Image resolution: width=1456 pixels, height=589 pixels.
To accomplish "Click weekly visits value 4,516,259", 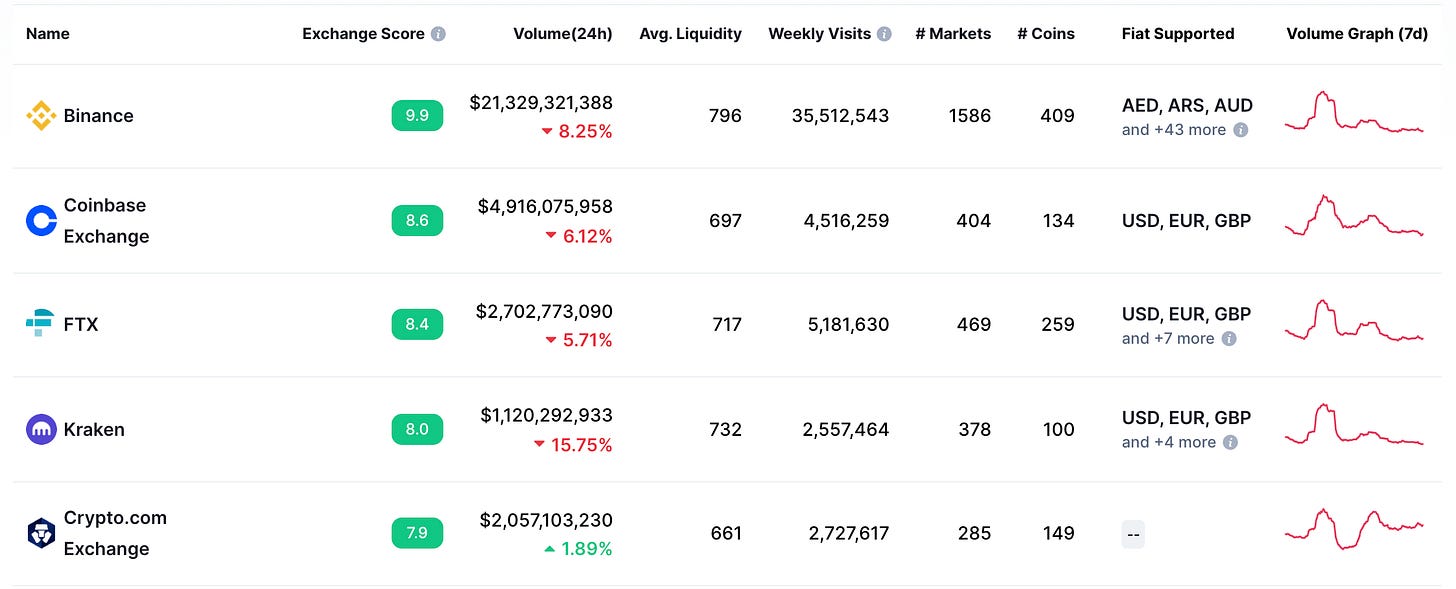I will 846,221.
